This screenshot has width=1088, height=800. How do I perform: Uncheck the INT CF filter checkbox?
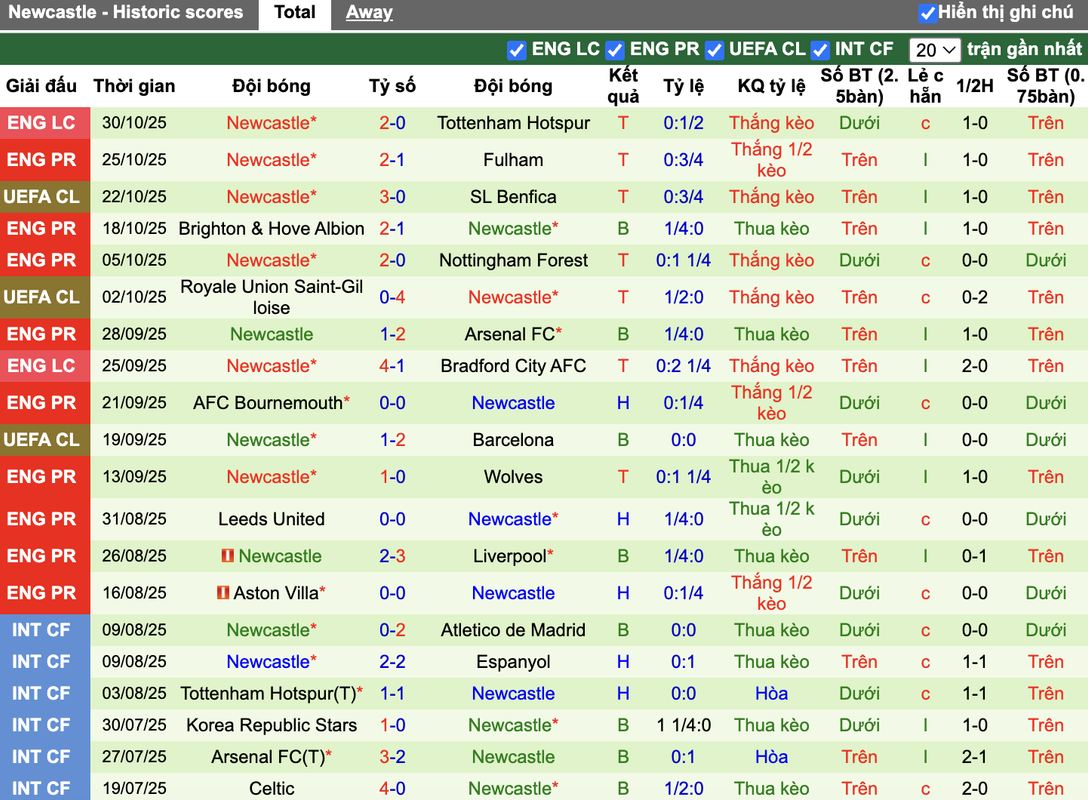819,50
